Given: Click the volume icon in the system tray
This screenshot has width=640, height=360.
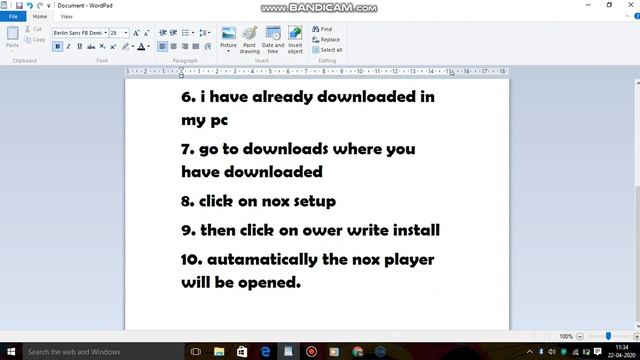Looking at the screenshot, I should [552, 351].
